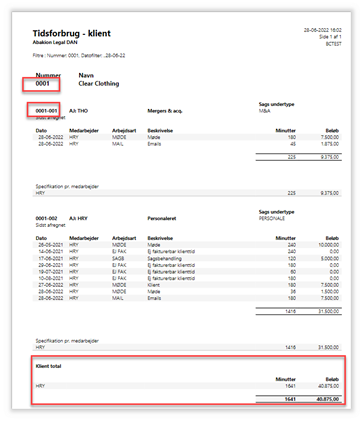
Task: Click the Klient description row dated 27-06-2022
Action: pyautogui.click(x=187, y=285)
